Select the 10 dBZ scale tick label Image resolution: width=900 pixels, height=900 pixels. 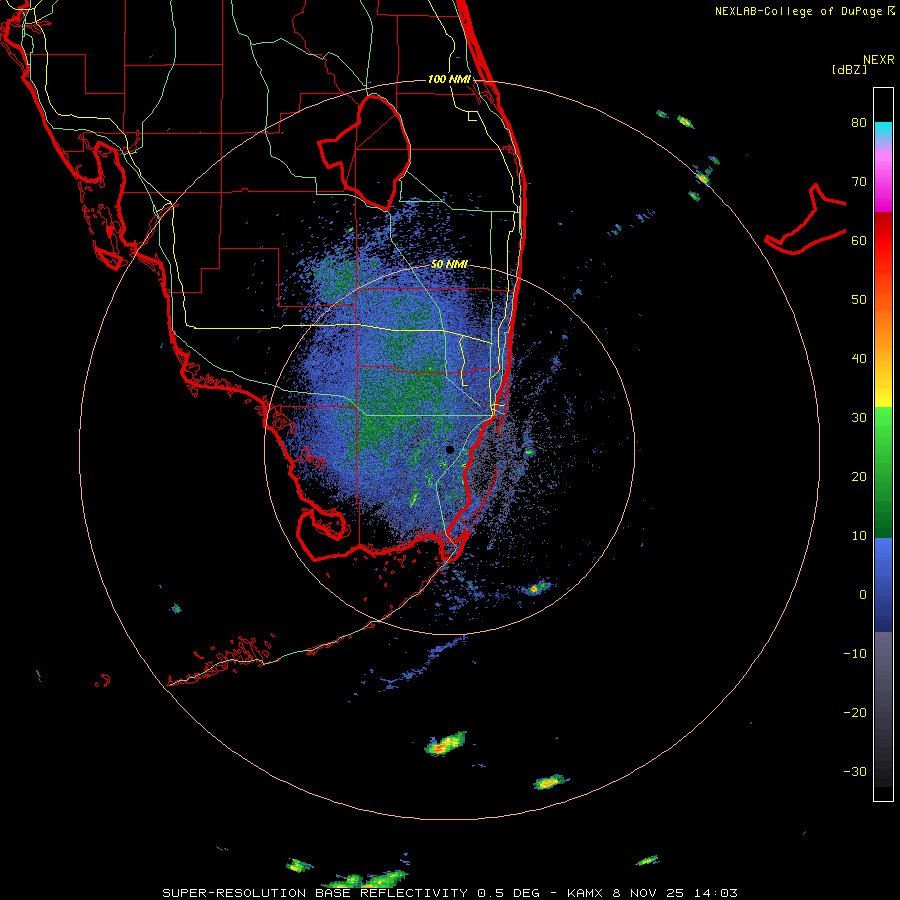coord(859,536)
